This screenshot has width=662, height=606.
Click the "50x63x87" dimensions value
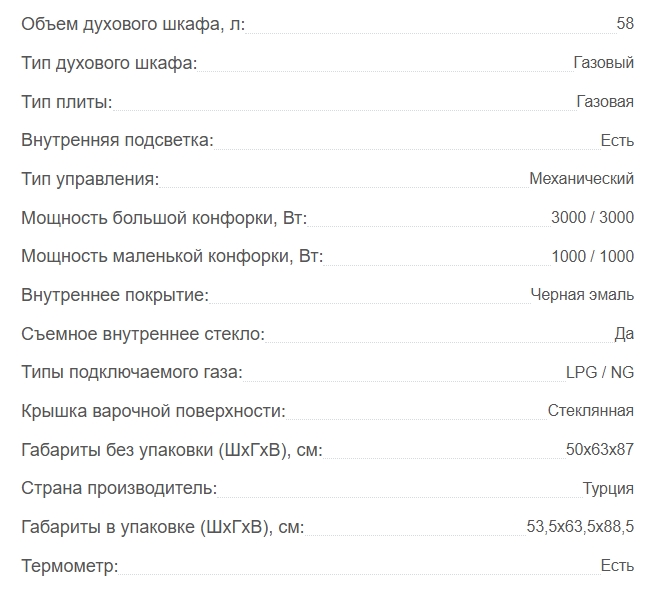[x=599, y=450]
